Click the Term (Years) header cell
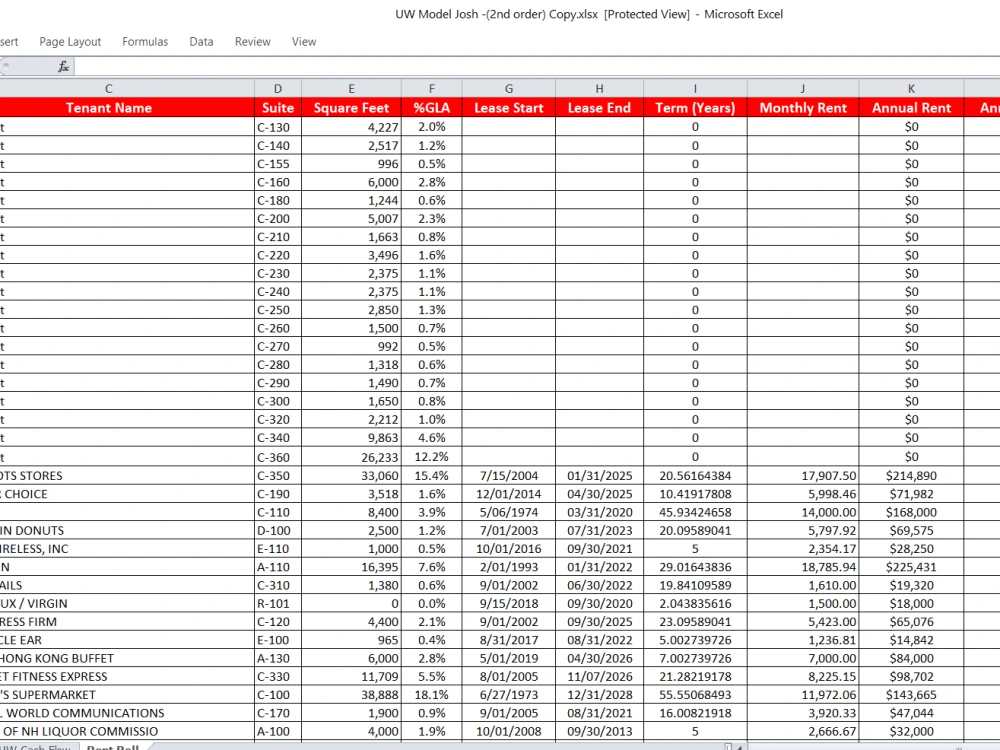Screen dimensions: 1000x750 pos(695,108)
